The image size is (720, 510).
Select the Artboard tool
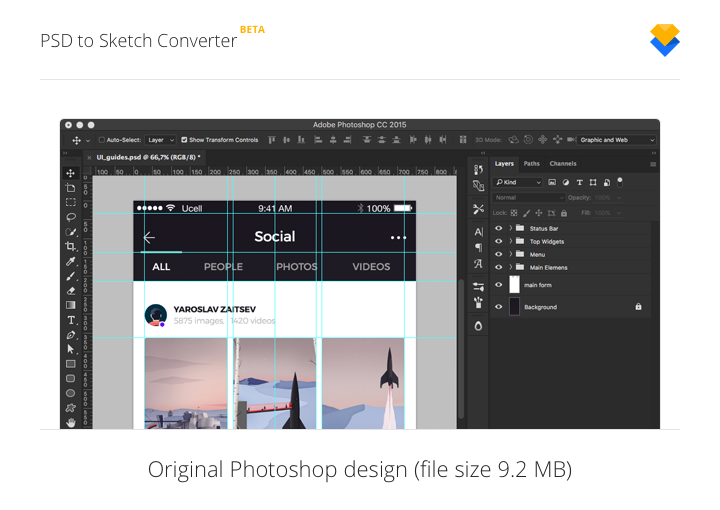coord(70,188)
